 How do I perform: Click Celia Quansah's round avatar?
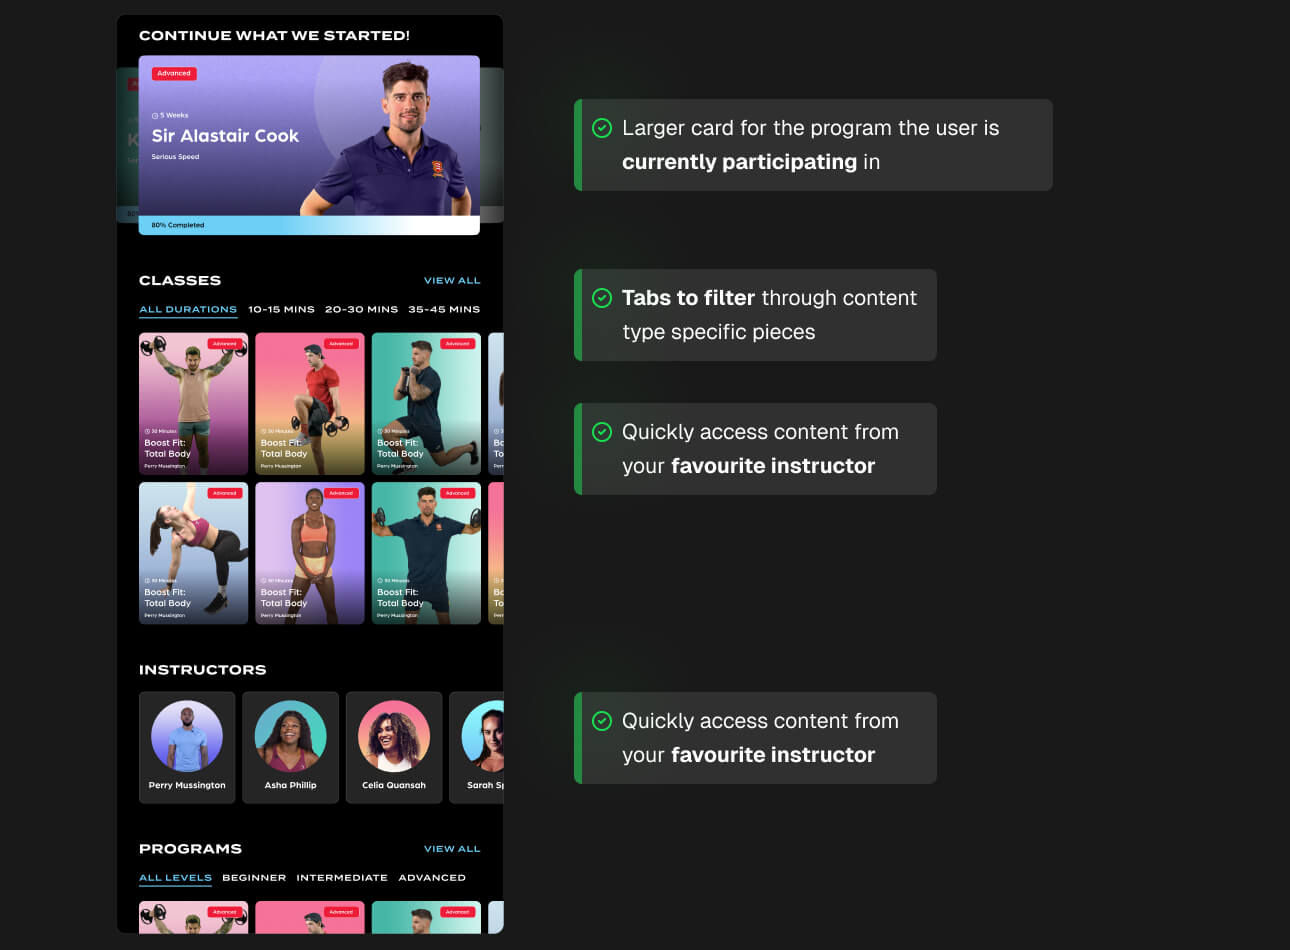click(394, 736)
